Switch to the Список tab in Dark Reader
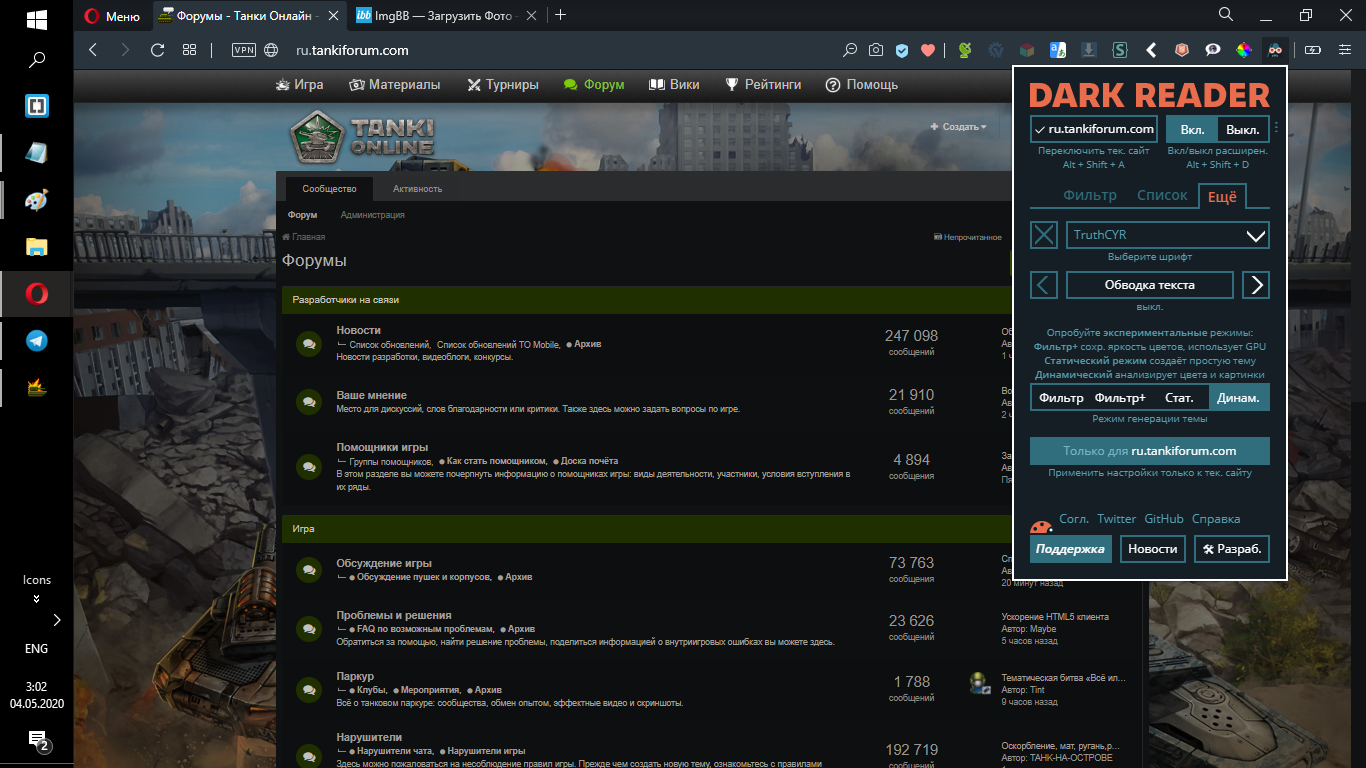Screen dimensions: 1366x768 [x=1162, y=196]
